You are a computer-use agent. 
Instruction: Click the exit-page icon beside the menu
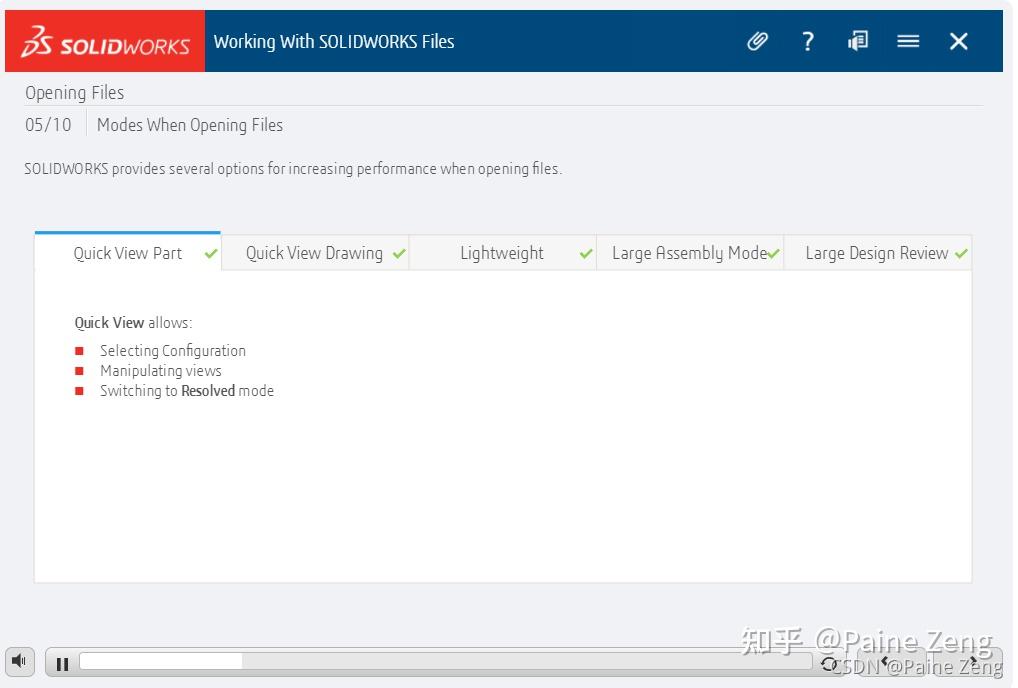[x=857, y=41]
